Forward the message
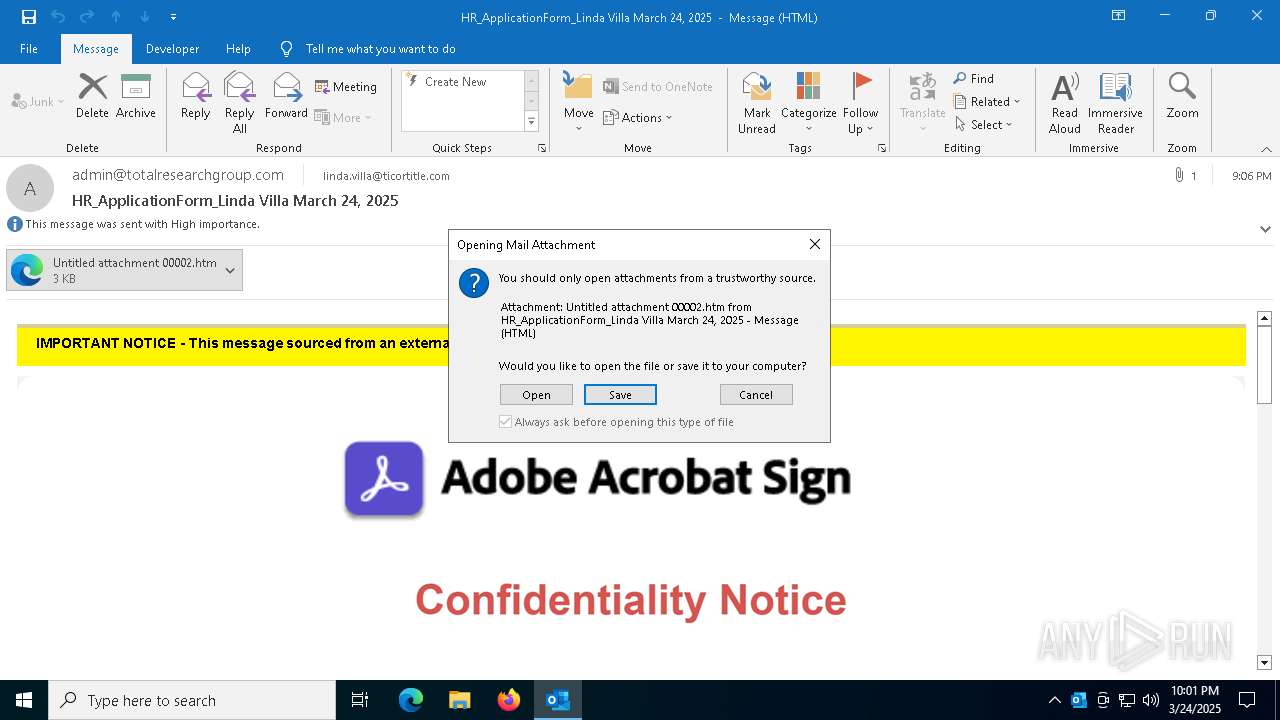Image resolution: width=1280 pixels, height=720 pixels. [x=286, y=96]
